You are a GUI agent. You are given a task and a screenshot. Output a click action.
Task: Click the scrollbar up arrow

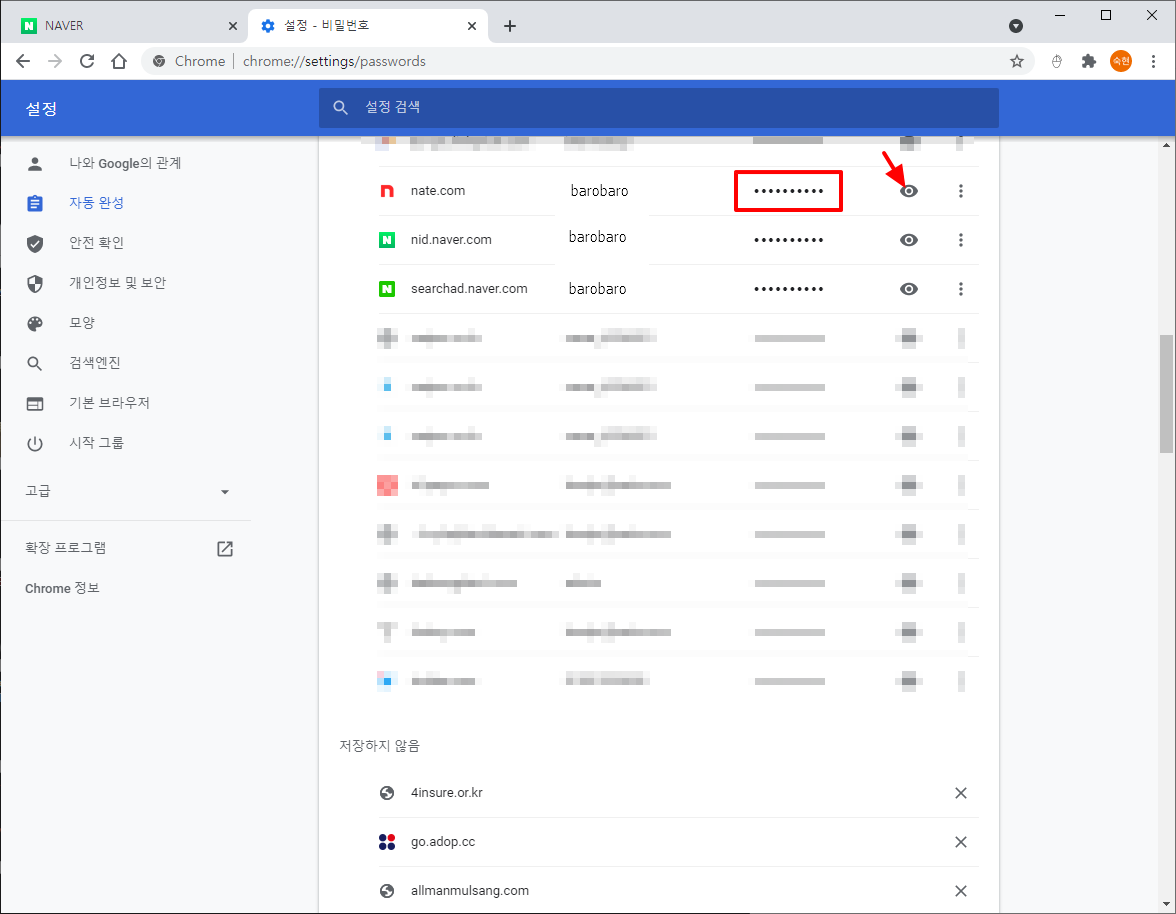(1166, 145)
